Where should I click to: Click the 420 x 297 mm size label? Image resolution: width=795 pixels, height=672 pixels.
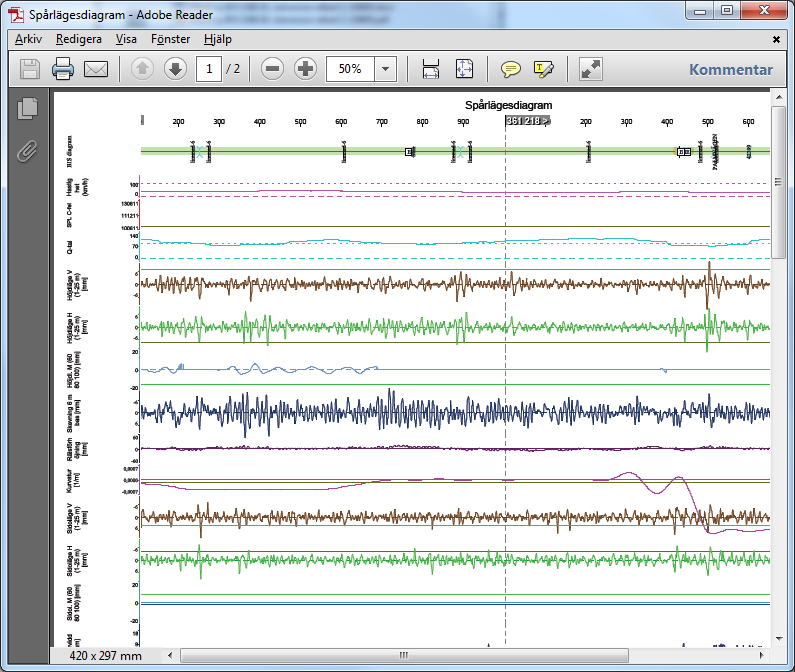105,656
